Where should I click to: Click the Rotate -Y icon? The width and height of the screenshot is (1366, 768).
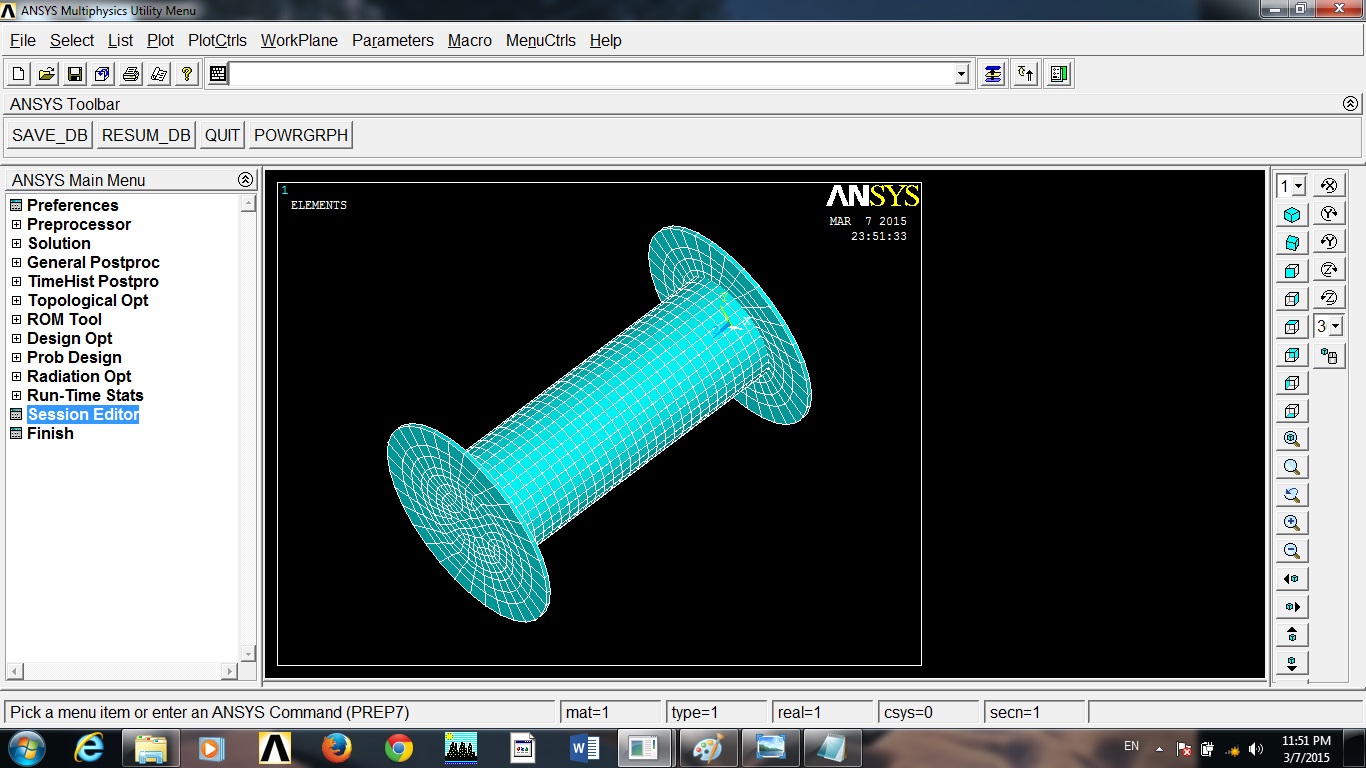1329,242
